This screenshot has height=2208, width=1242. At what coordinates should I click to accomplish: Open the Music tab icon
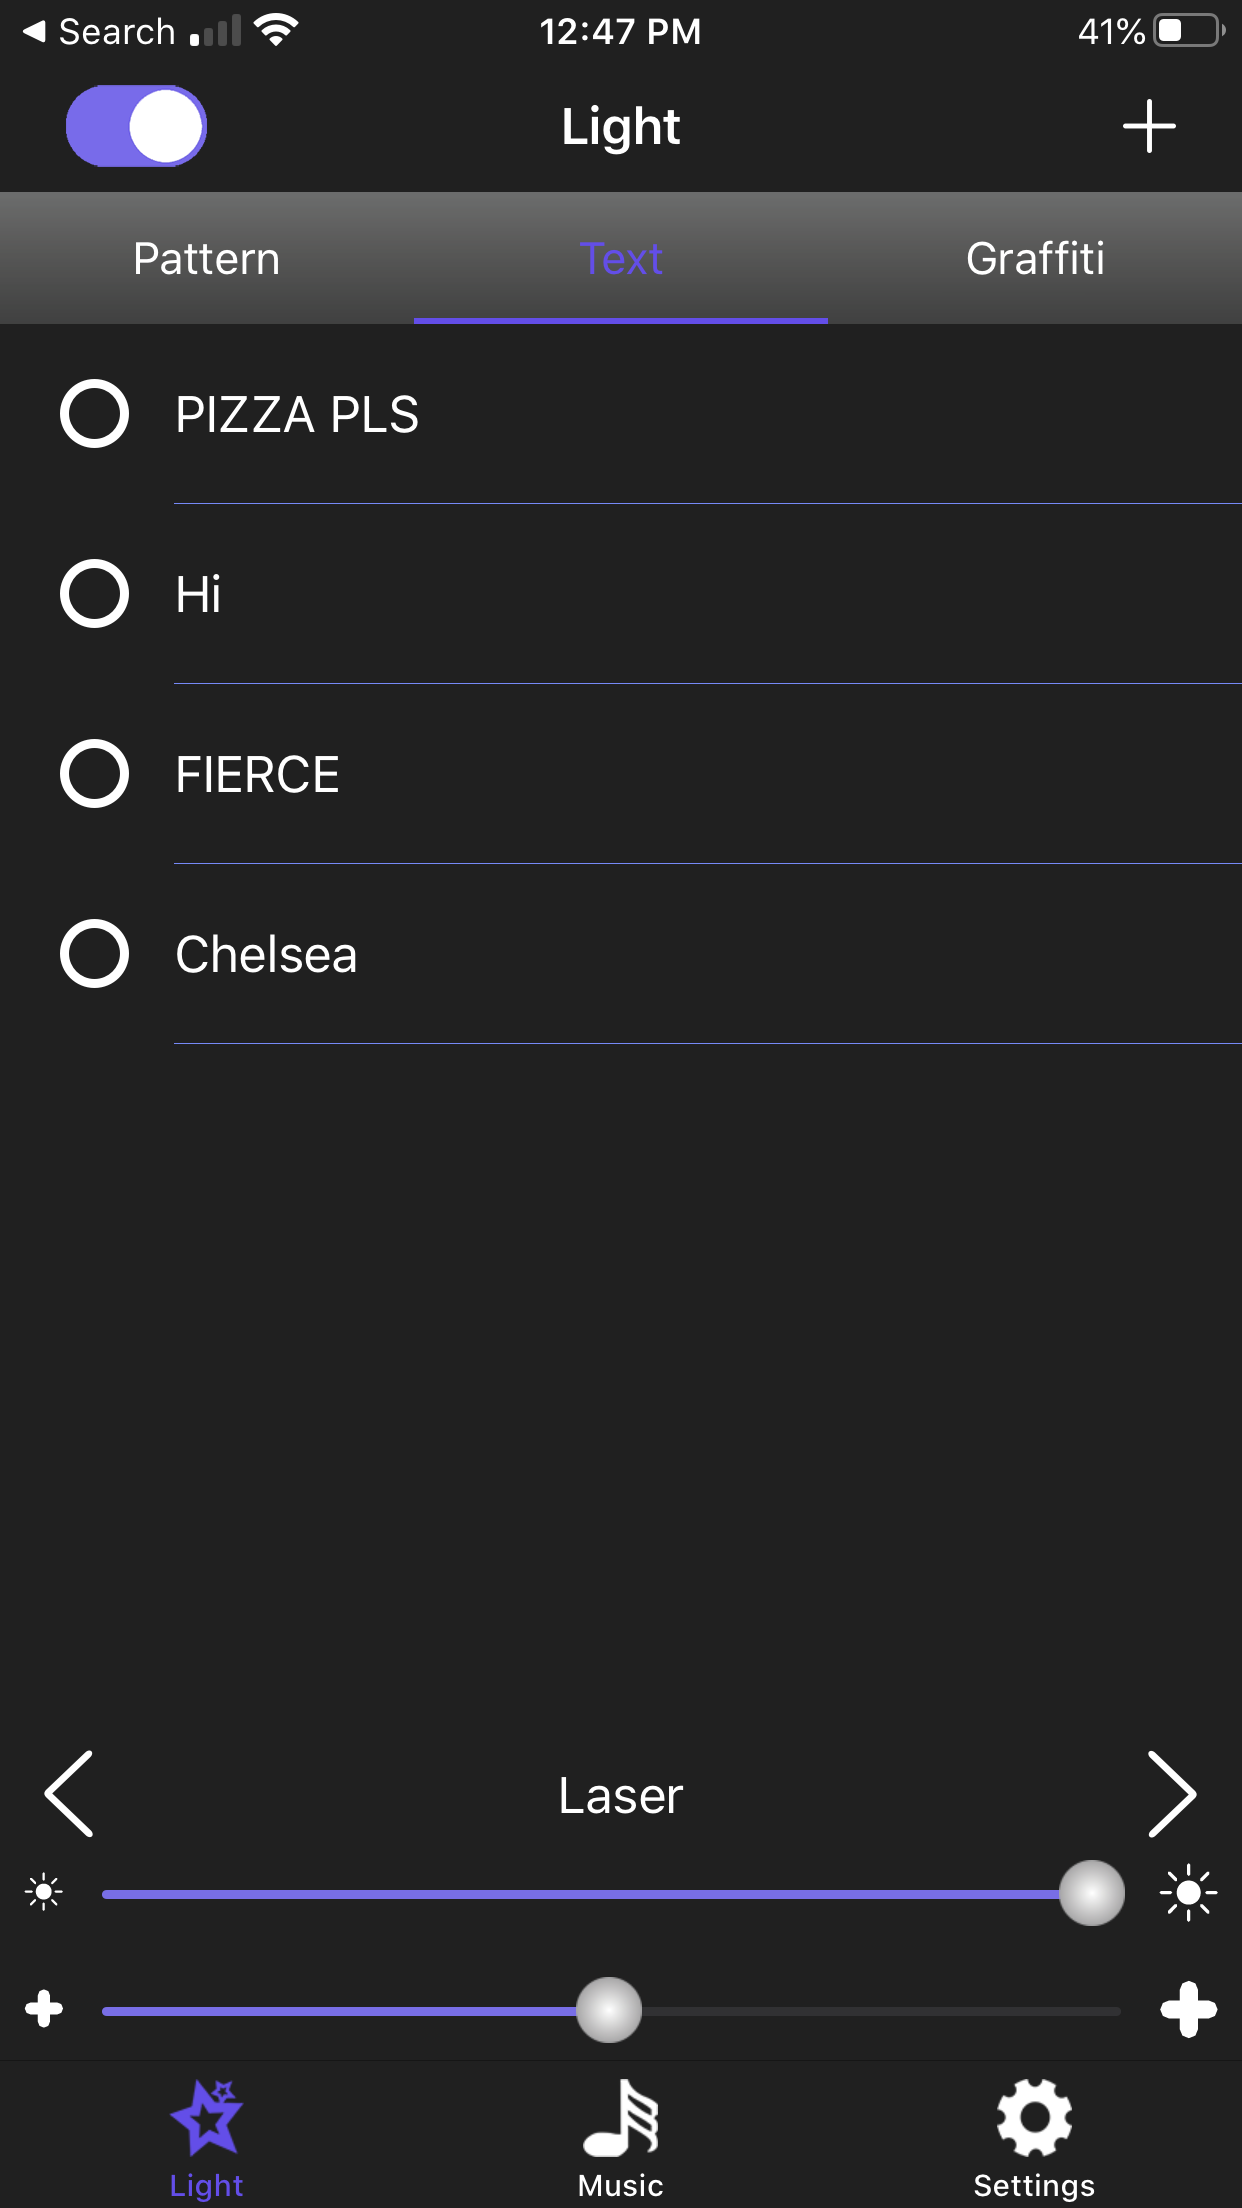[620, 2118]
